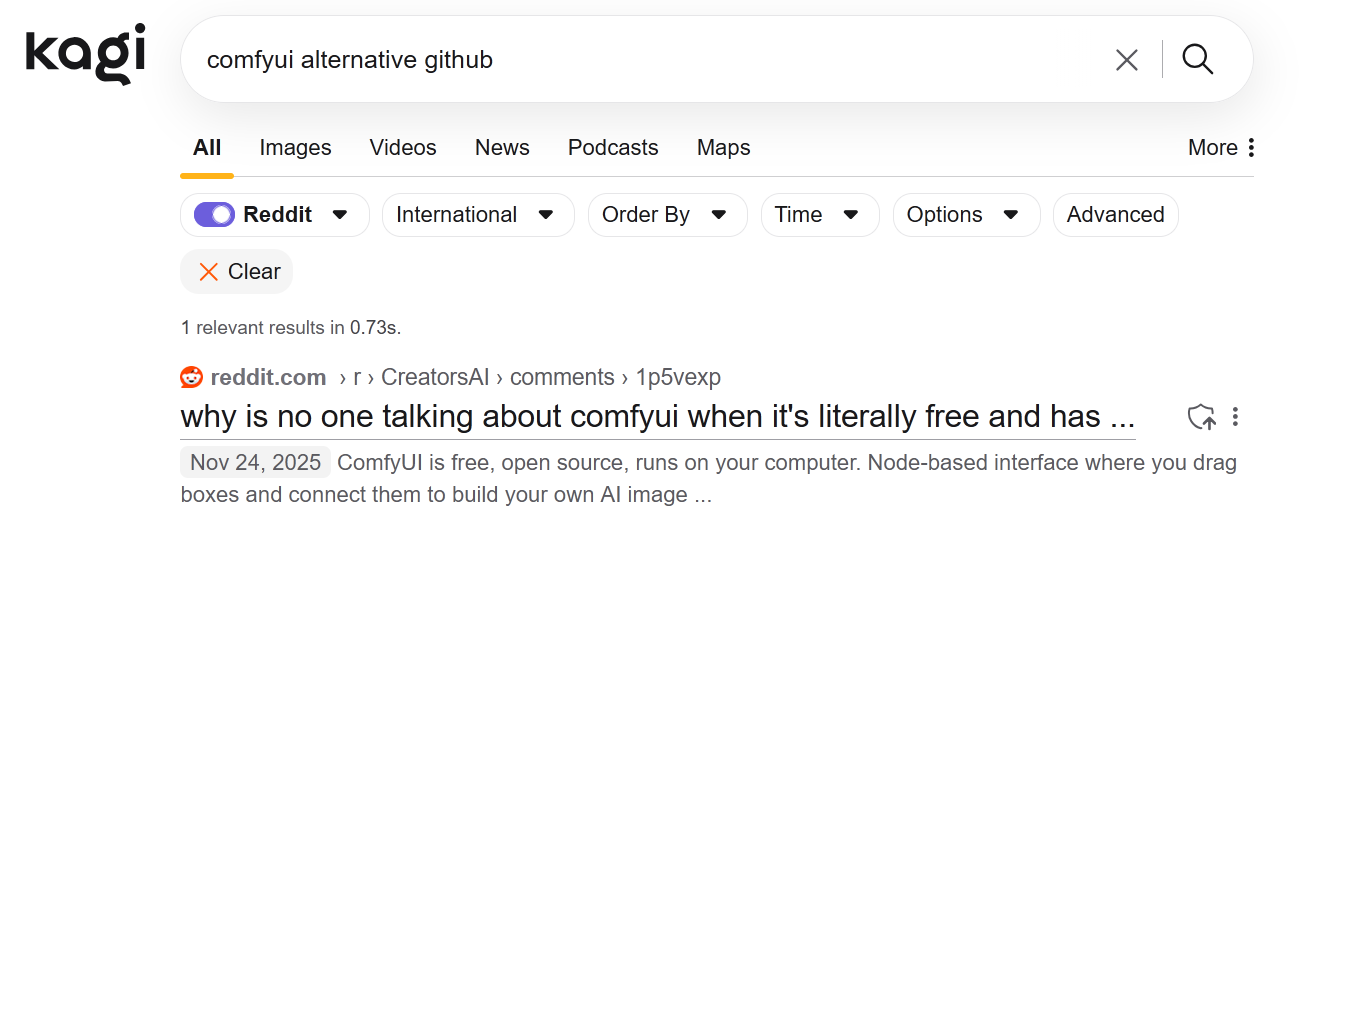Clear the search box with the X icon
The image size is (1348, 1028).
1127,60
